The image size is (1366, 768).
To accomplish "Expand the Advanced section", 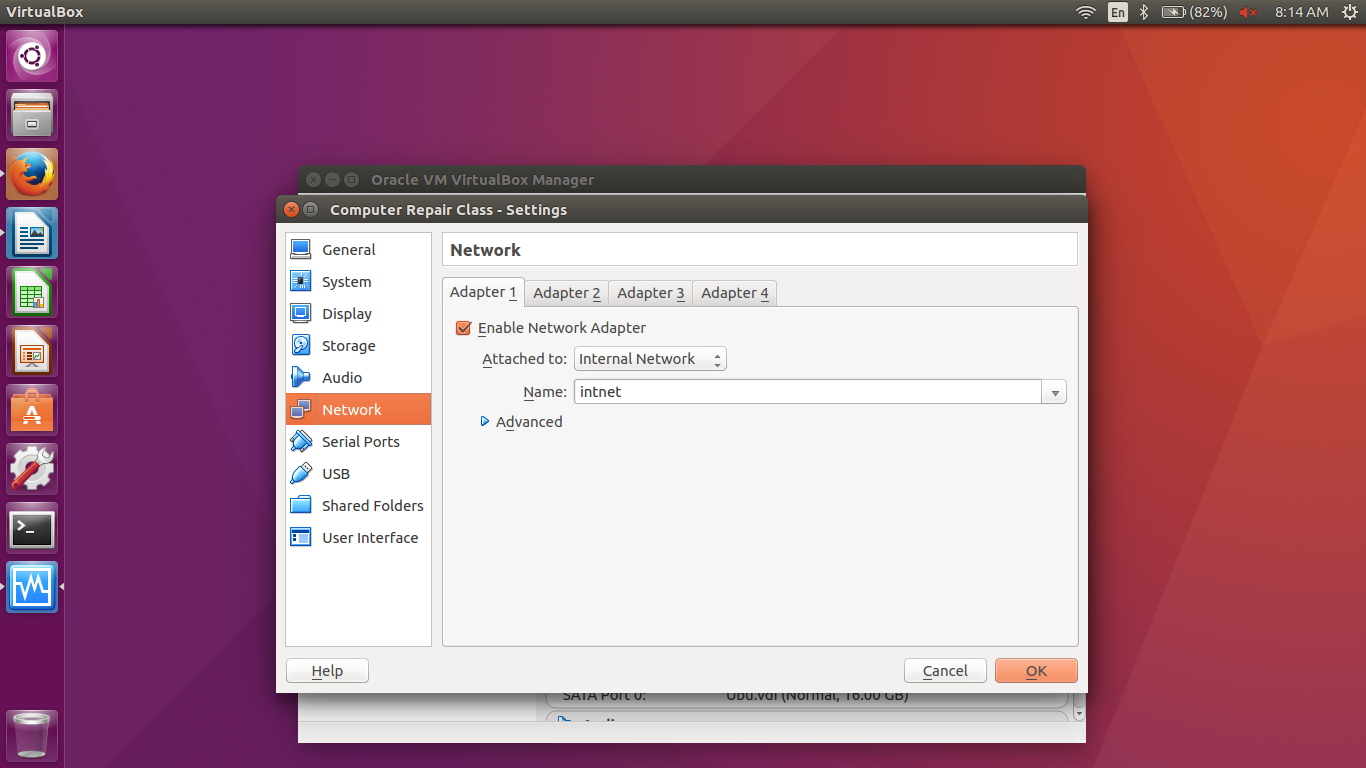I will [x=521, y=422].
